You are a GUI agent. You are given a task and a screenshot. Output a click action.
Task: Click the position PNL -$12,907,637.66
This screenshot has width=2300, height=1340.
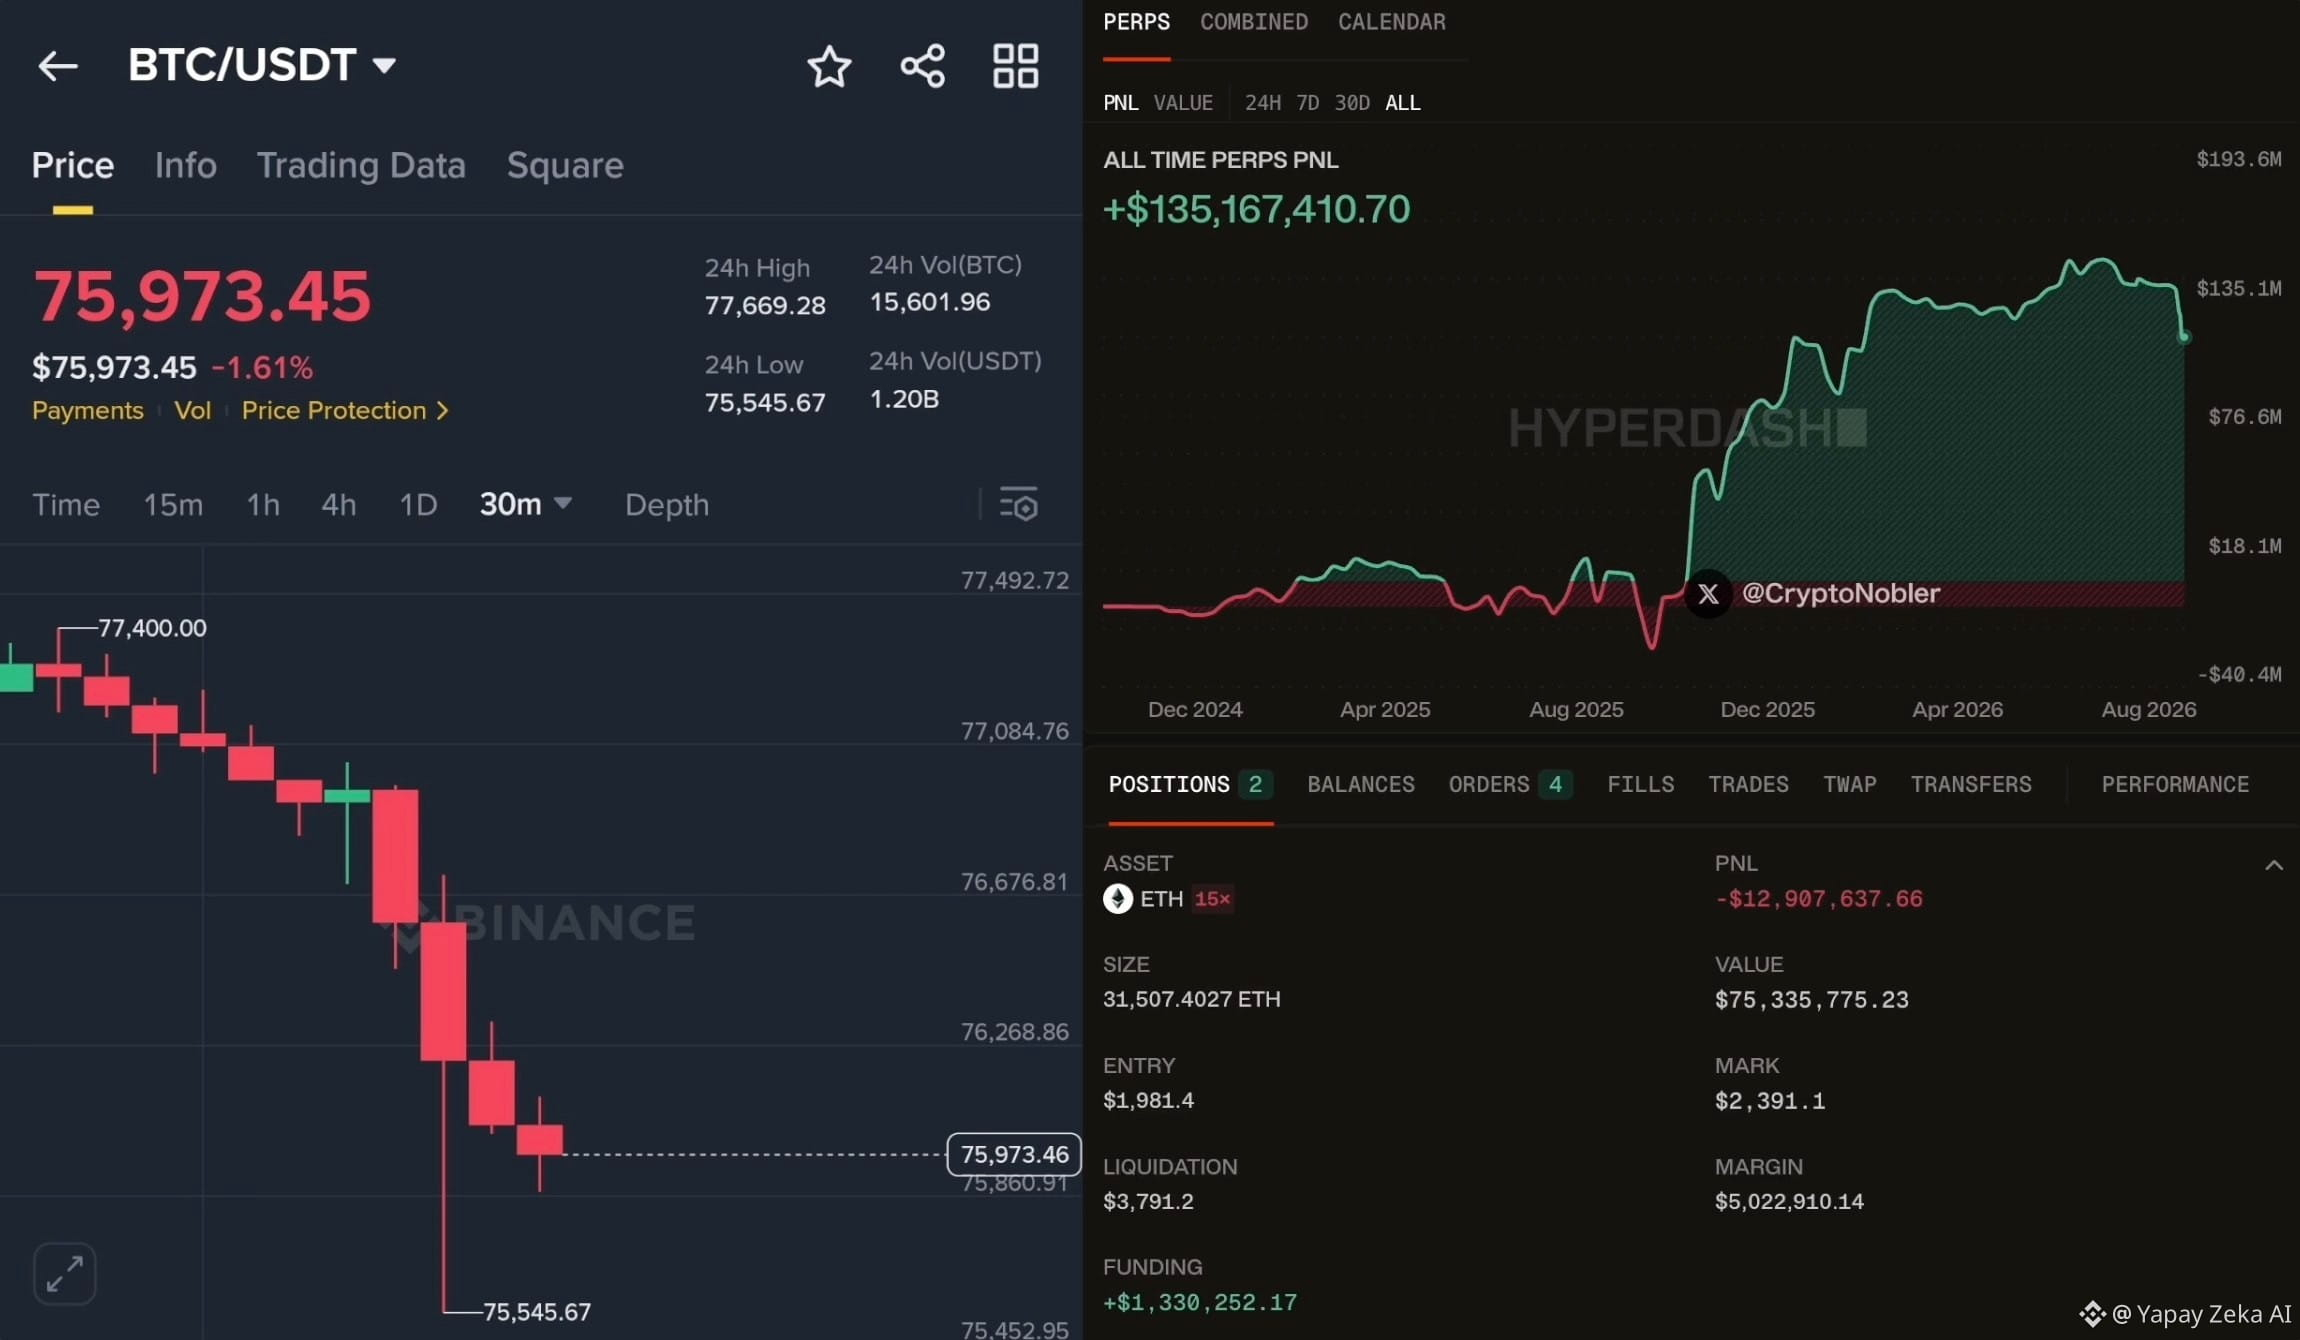coord(1818,899)
